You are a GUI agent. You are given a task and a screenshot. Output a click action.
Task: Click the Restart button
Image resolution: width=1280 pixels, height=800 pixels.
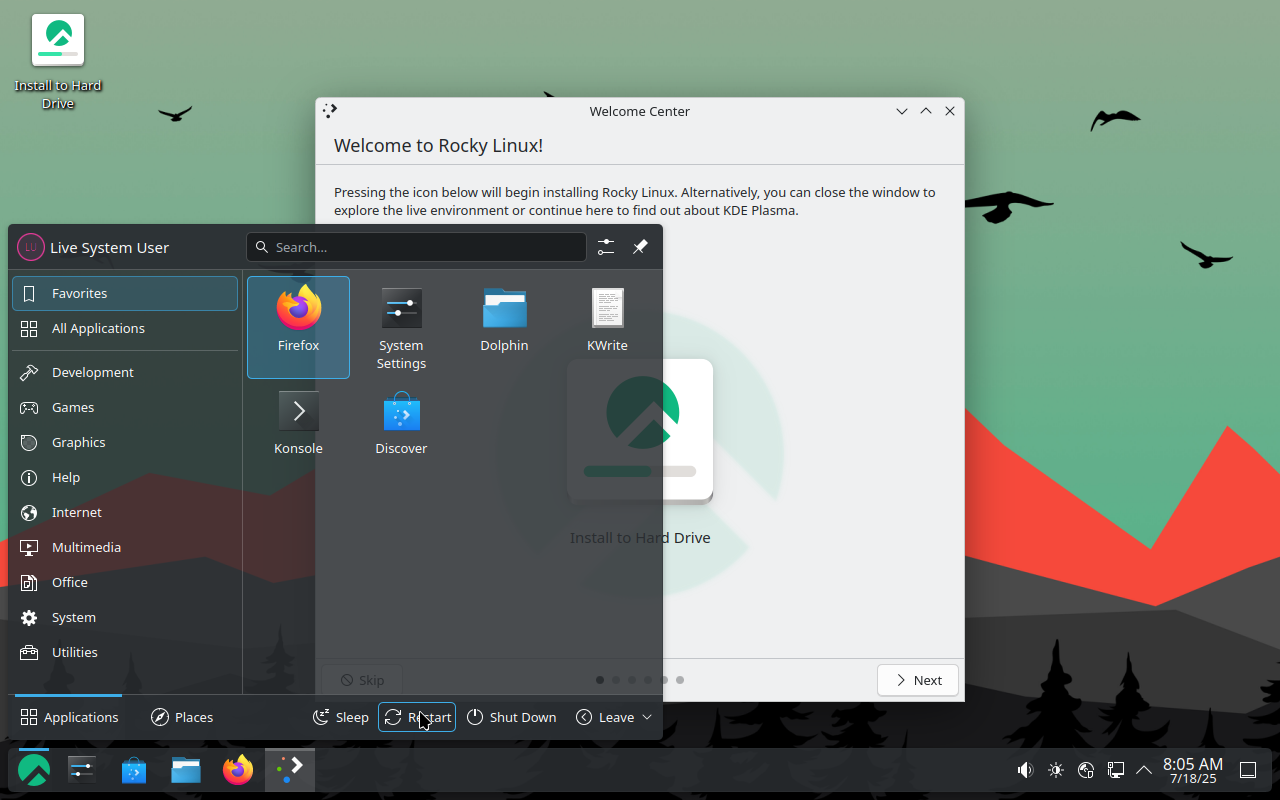[417, 717]
